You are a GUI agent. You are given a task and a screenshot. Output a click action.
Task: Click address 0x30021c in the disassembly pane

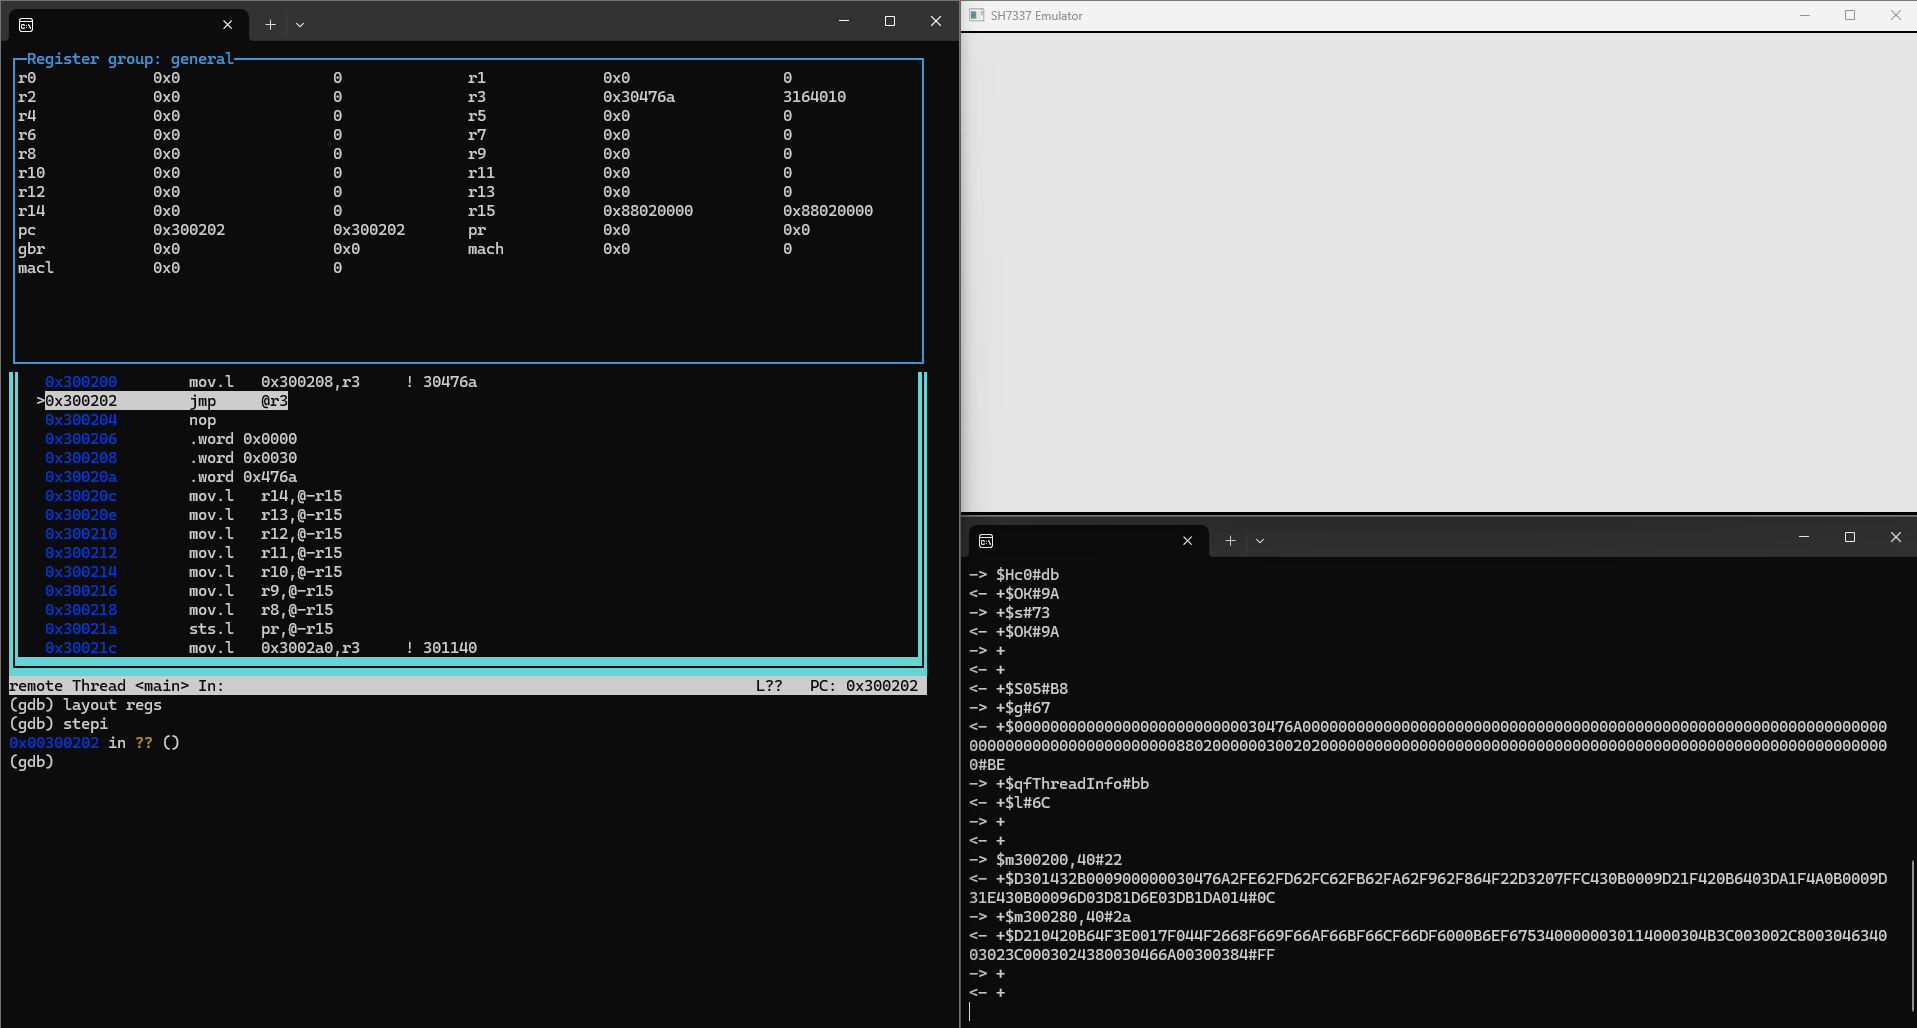81,647
